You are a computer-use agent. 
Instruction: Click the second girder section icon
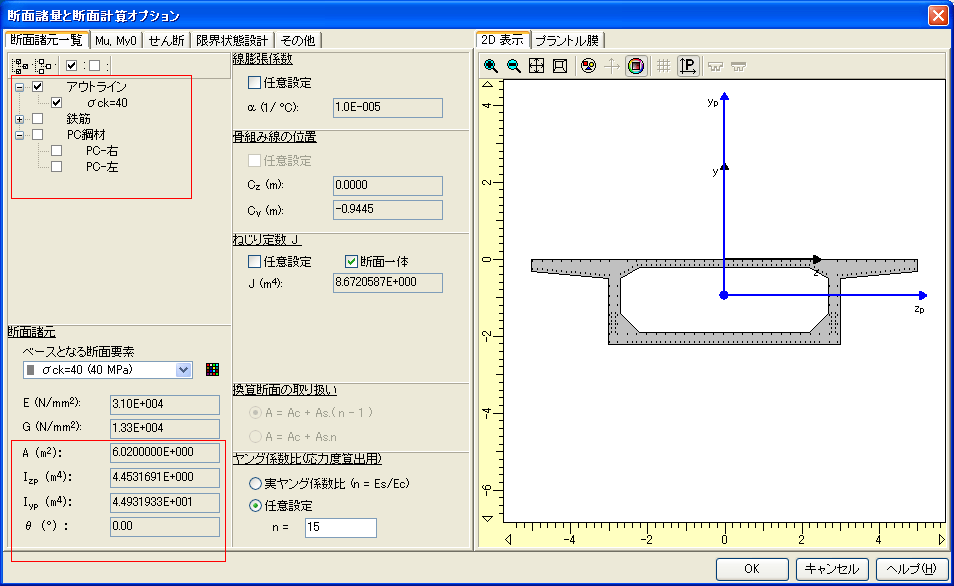pos(739,66)
